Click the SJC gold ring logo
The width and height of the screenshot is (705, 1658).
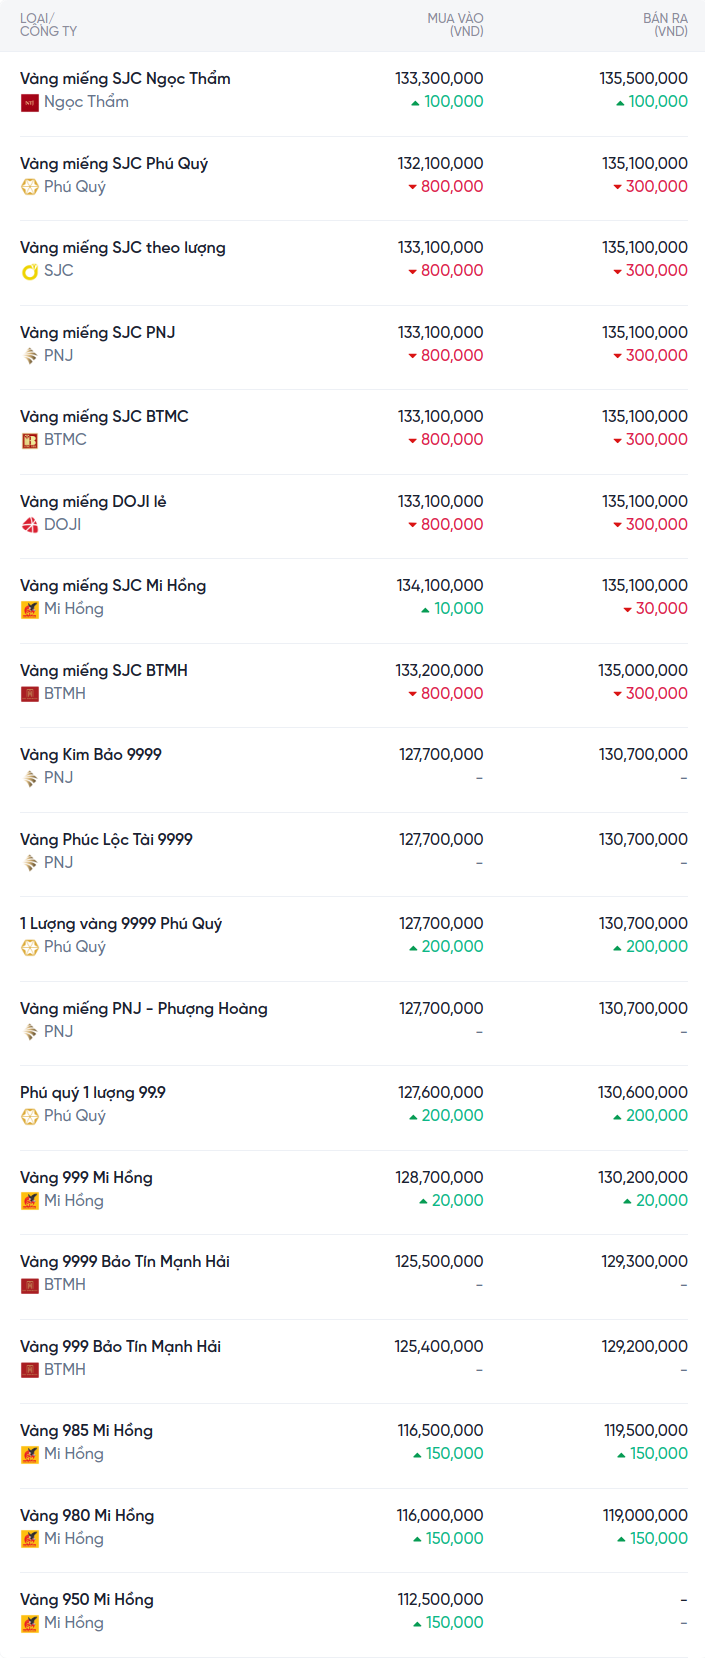click(30, 271)
